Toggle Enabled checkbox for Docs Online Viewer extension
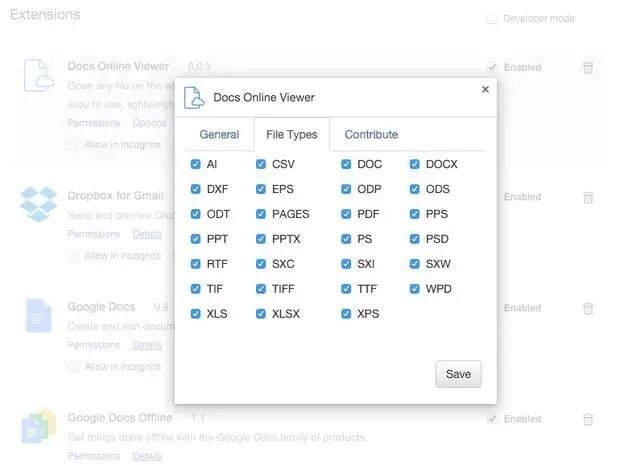 [491, 68]
